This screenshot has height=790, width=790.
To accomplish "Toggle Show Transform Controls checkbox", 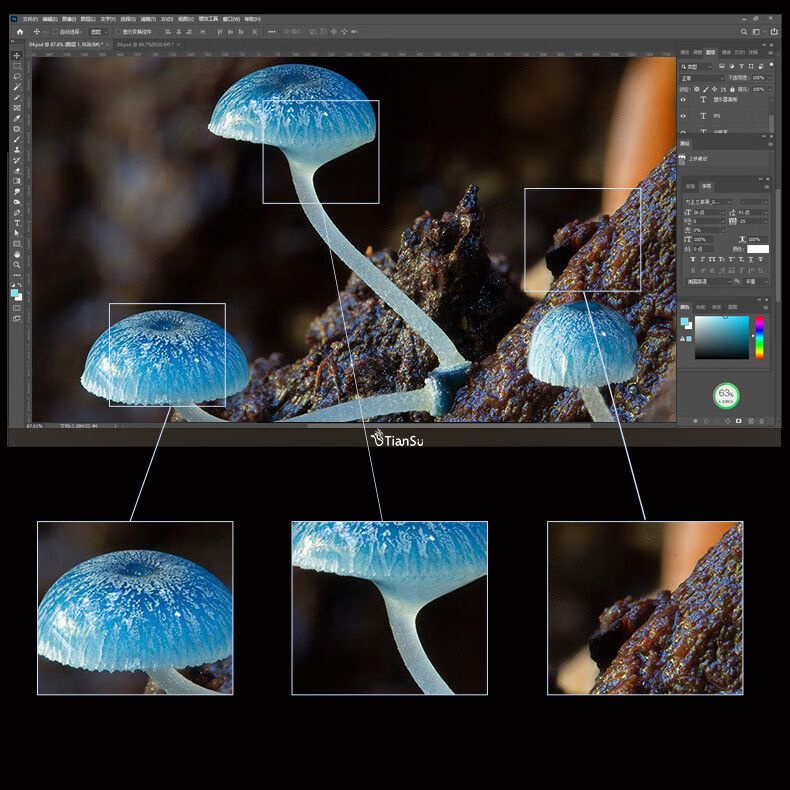I will point(118,32).
